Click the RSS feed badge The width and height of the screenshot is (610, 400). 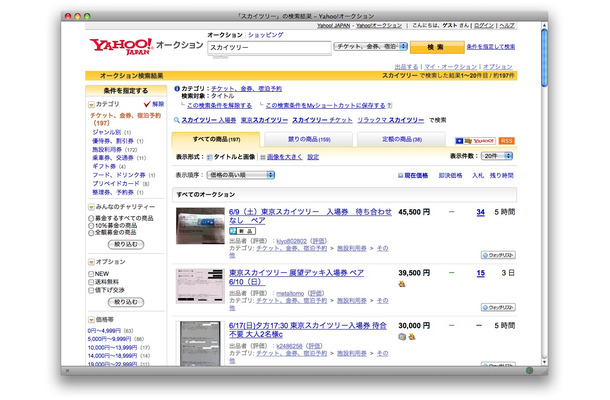pos(507,141)
